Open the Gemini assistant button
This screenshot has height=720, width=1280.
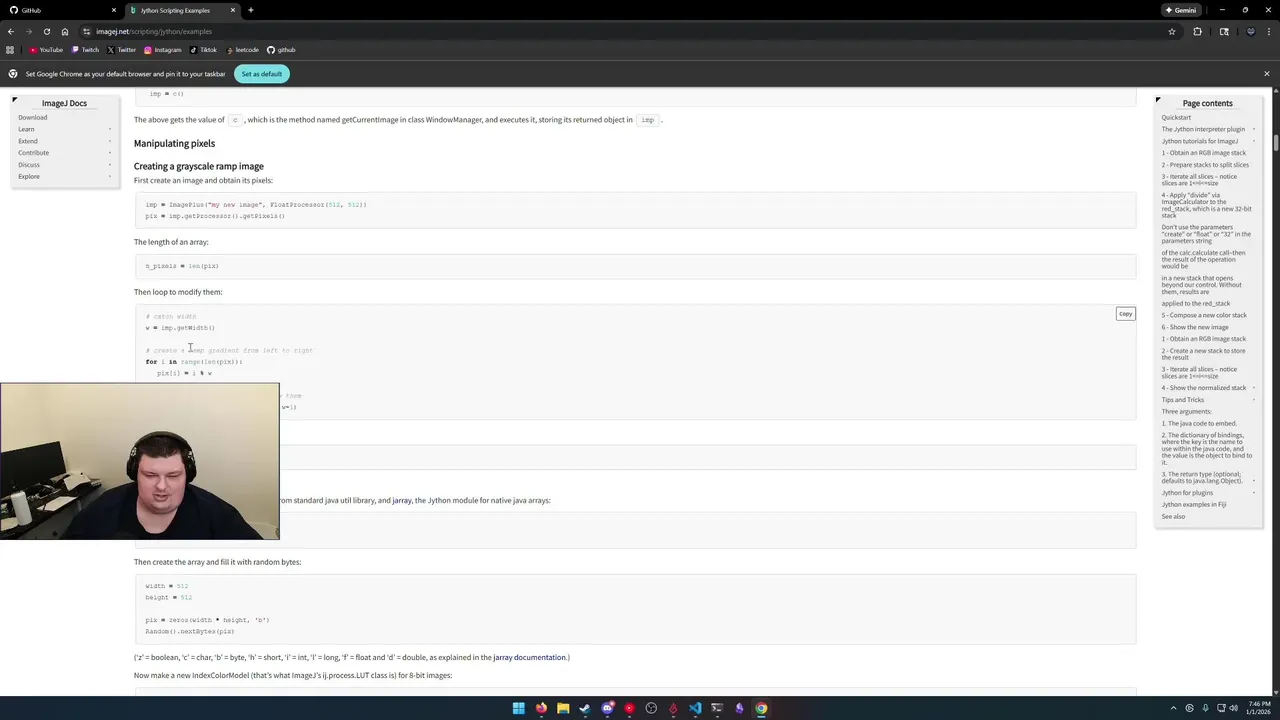tap(1180, 10)
